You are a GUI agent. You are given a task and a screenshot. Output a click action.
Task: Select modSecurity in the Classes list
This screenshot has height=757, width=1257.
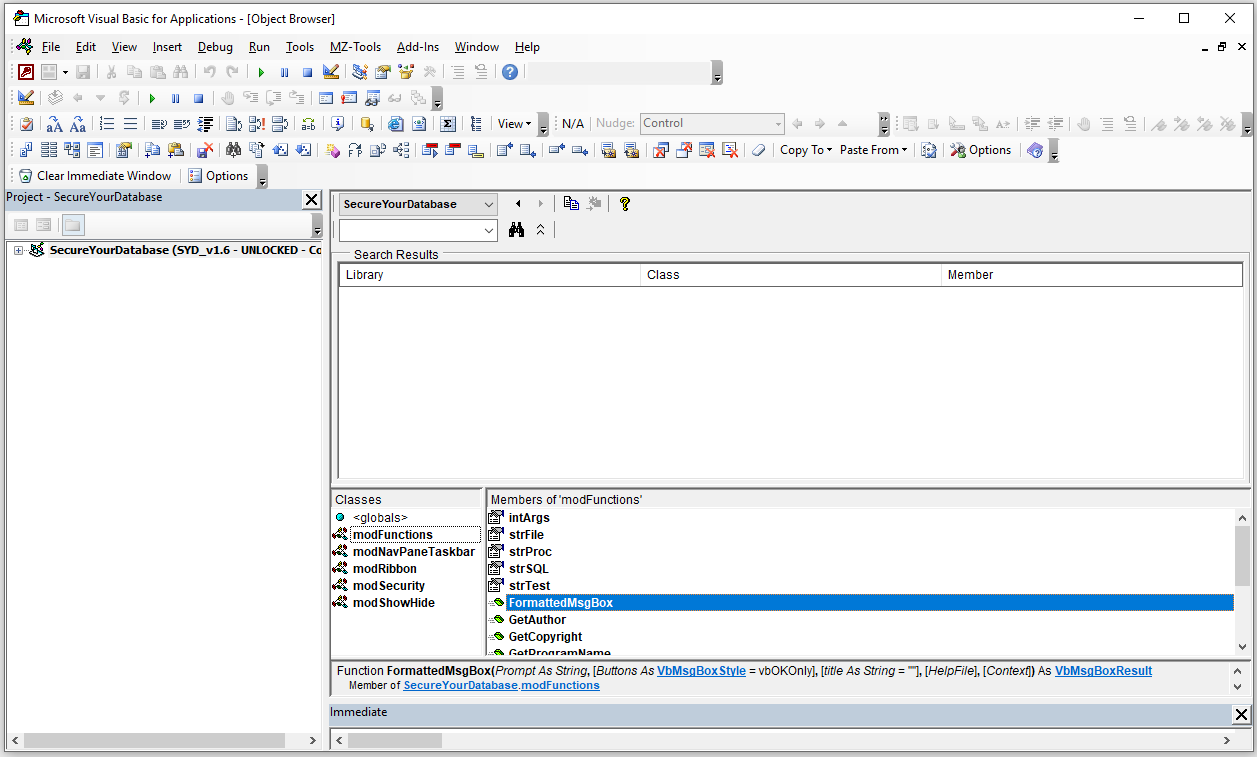pos(388,586)
